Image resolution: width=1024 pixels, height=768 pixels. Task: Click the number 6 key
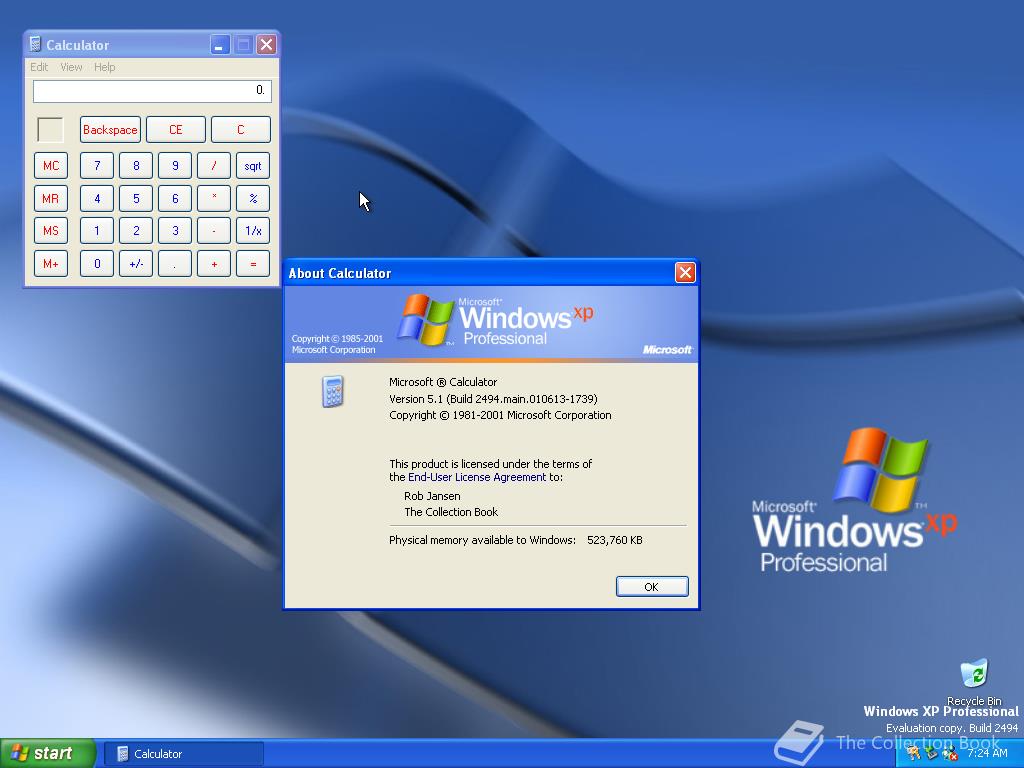175,199
